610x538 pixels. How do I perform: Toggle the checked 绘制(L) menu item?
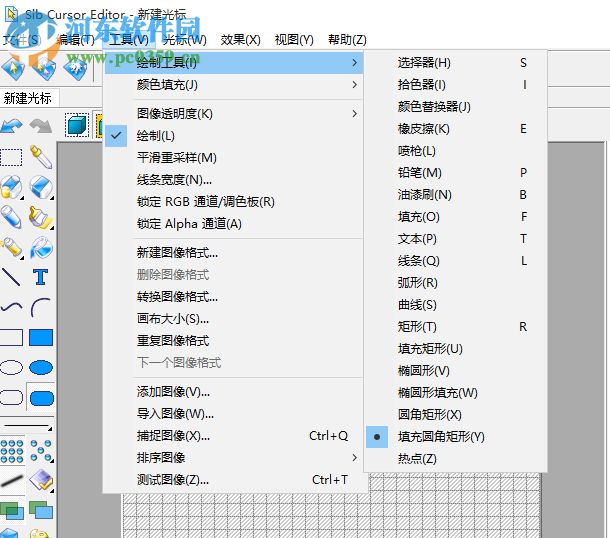pos(233,136)
